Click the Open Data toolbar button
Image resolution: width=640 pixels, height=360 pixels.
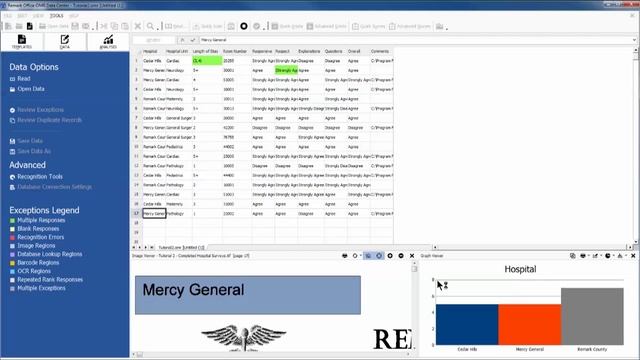point(53,26)
